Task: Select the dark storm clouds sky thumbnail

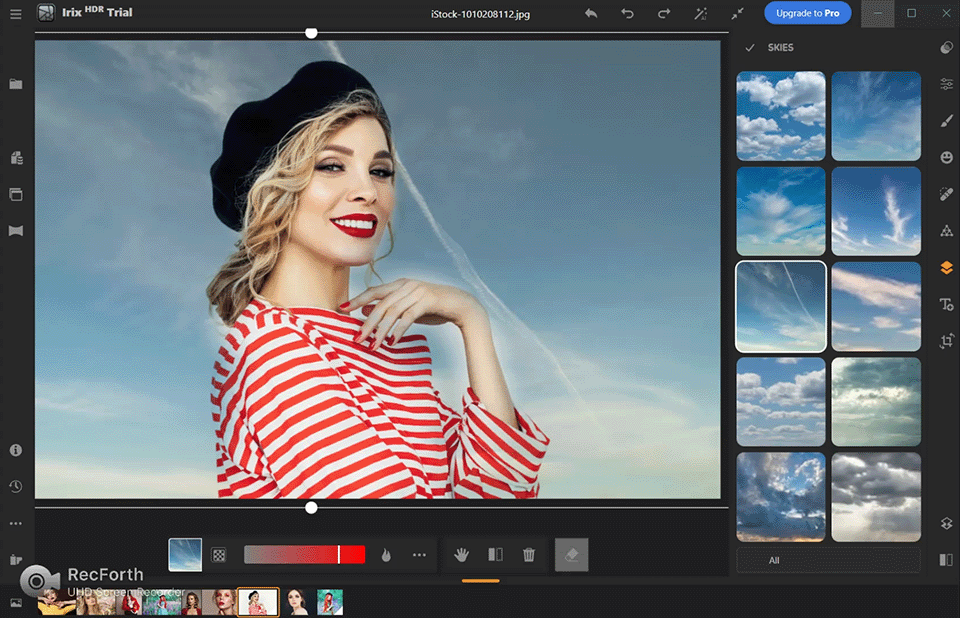Action: coord(876,498)
